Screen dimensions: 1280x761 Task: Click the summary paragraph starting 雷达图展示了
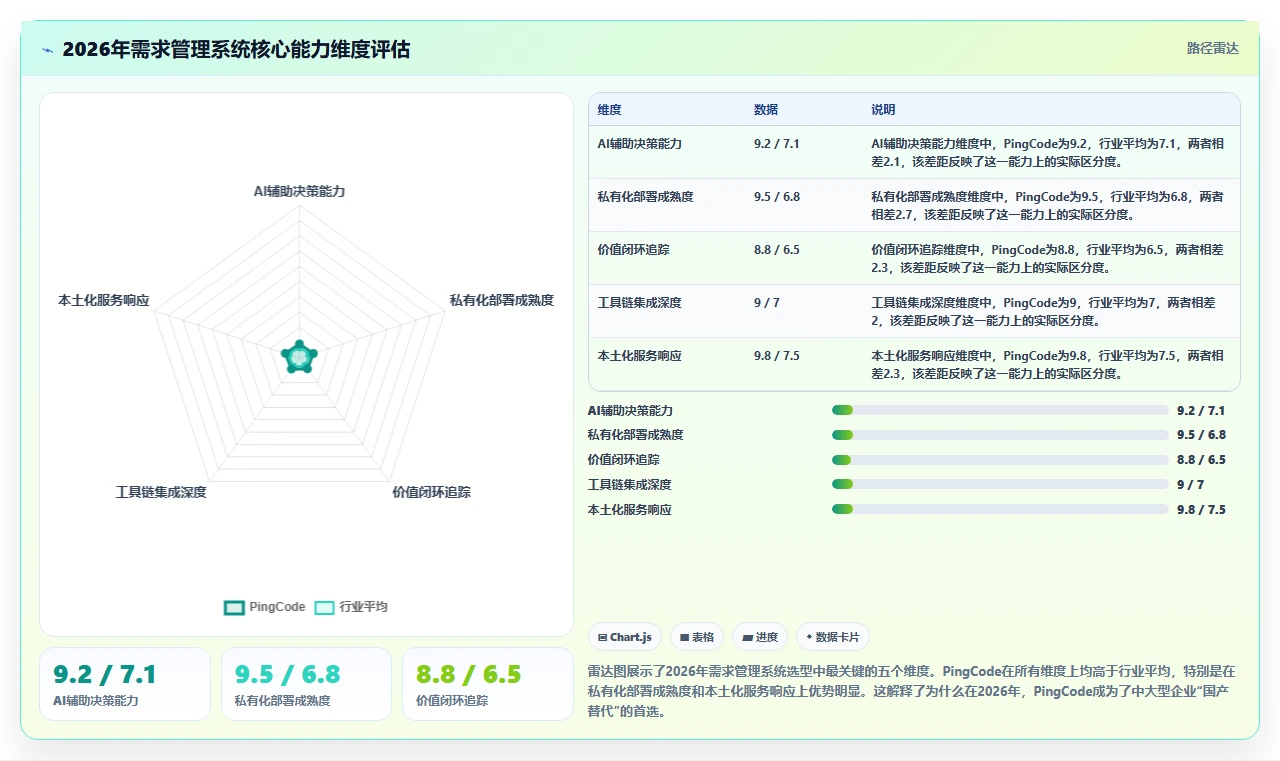(912, 691)
